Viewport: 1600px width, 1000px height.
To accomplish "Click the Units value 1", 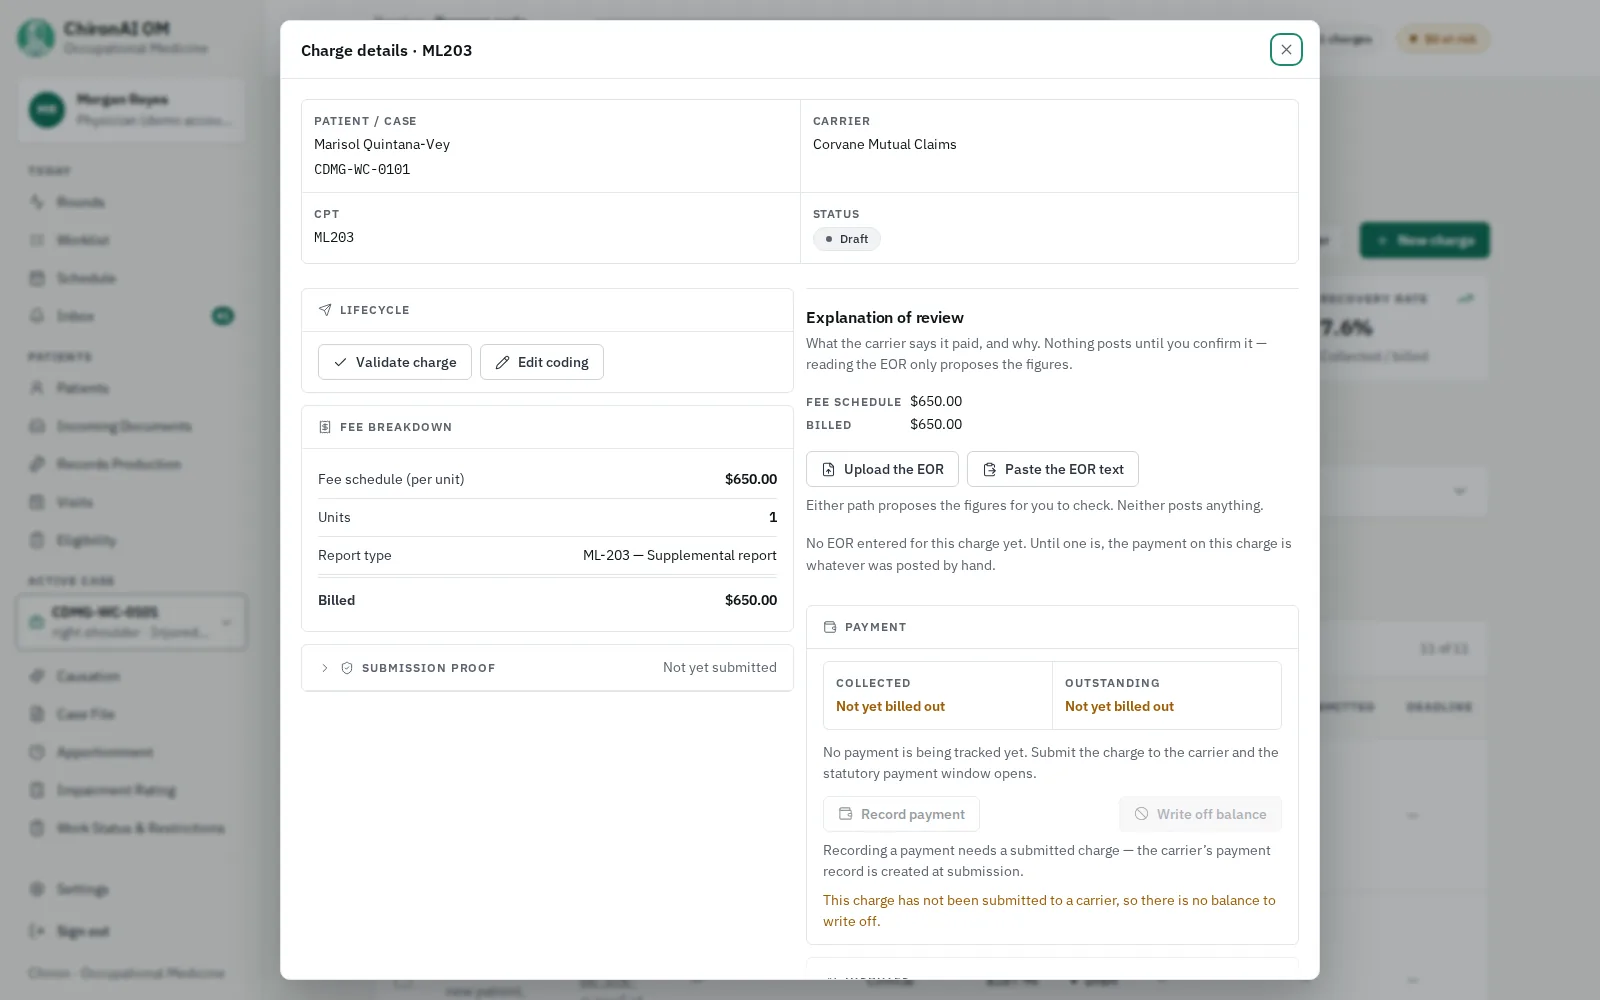I will point(773,517).
